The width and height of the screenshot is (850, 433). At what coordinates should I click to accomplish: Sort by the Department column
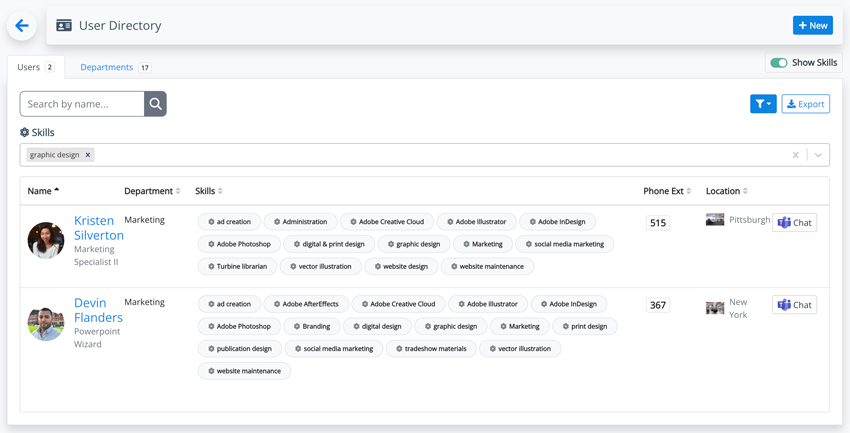tap(151, 191)
